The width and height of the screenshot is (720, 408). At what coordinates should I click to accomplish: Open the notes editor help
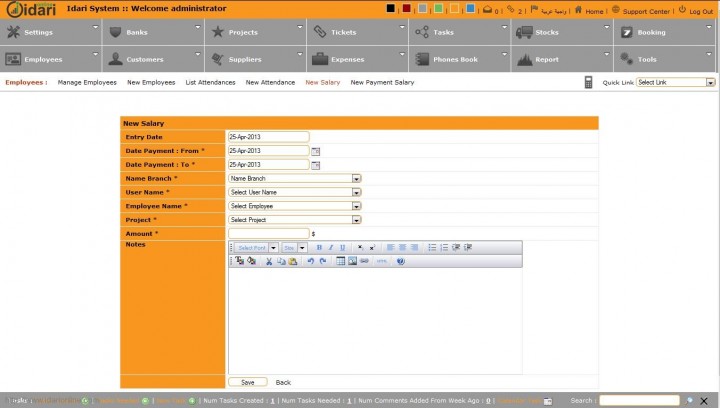[400, 261]
